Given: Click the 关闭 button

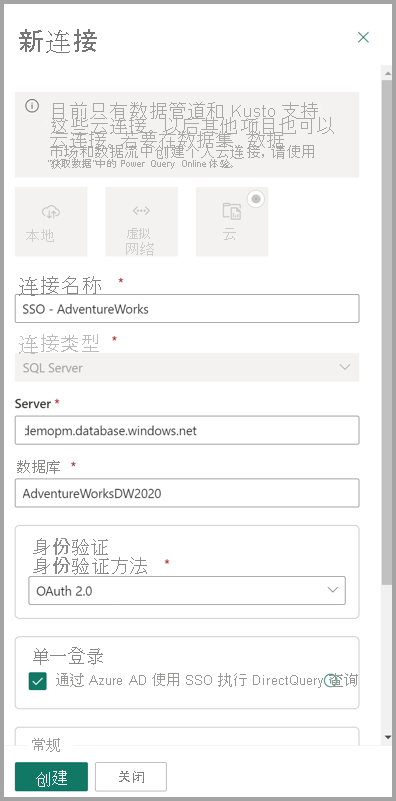Looking at the screenshot, I should (131, 777).
